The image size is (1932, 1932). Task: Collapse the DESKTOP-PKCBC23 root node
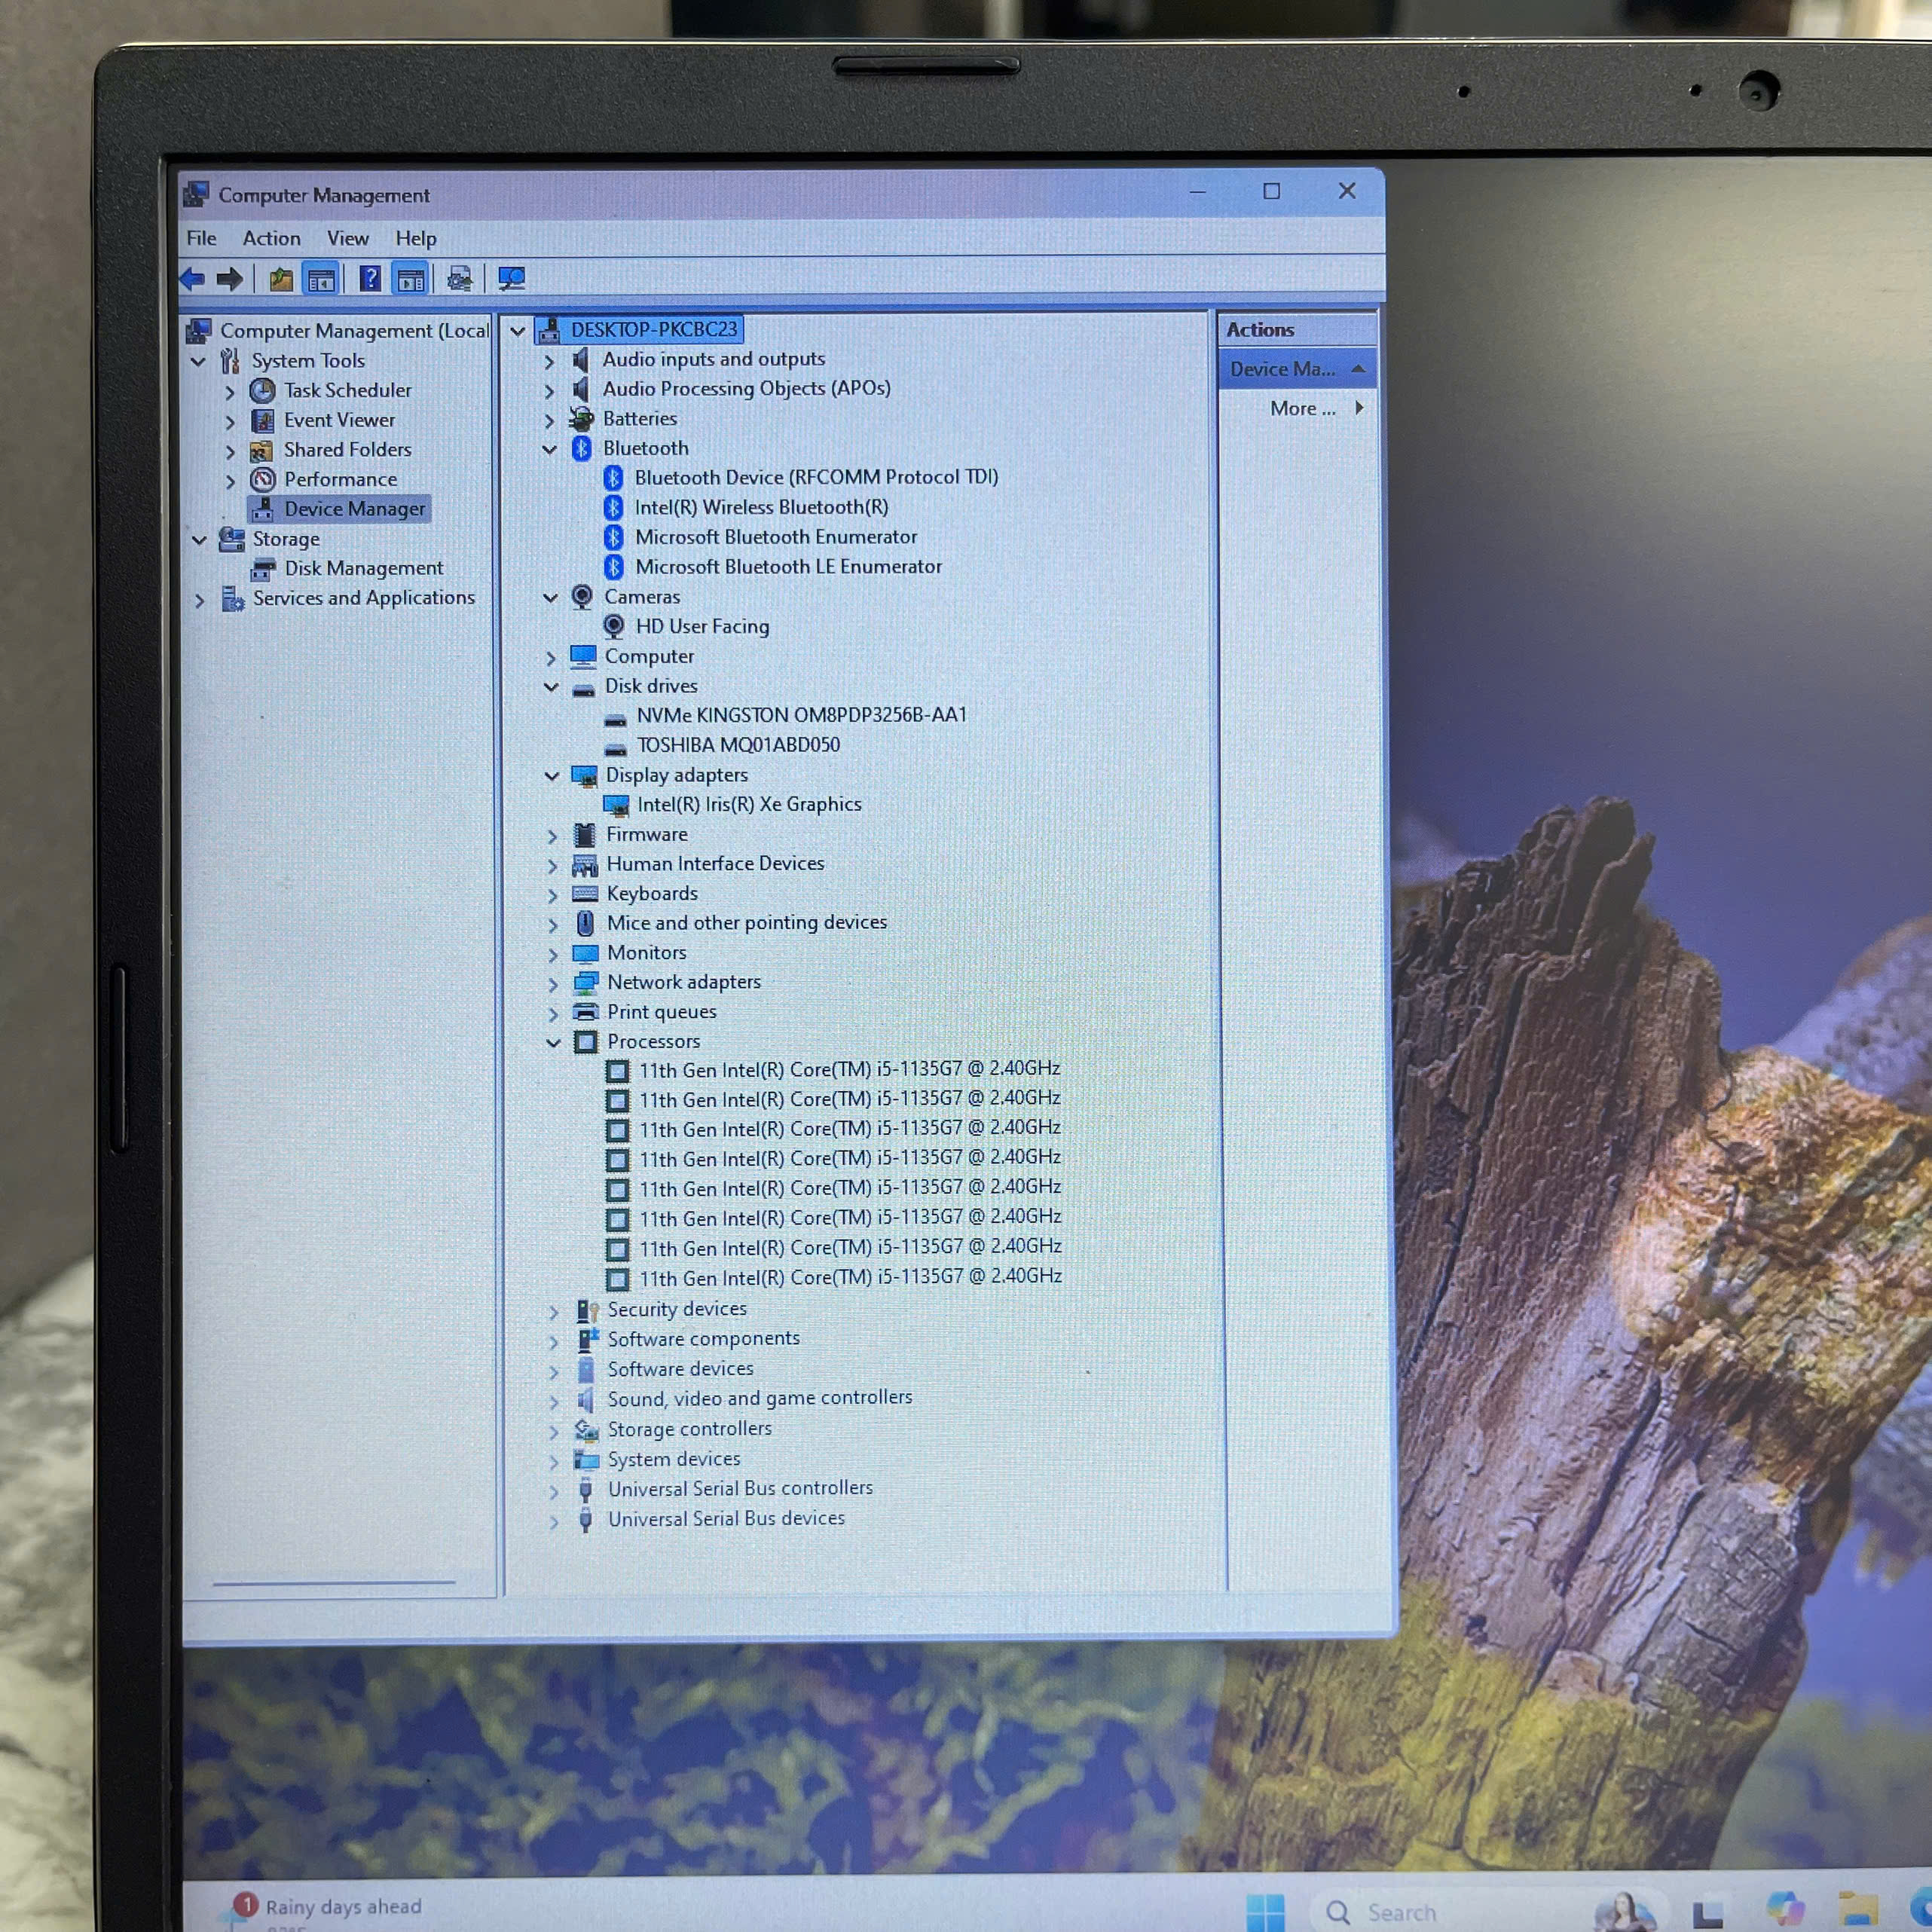[x=517, y=330]
